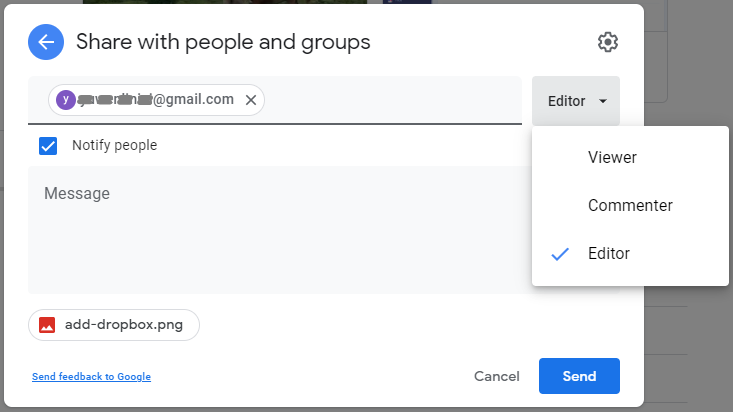Image resolution: width=733 pixels, height=412 pixels.
Task: Click the blue Send button
Action: tap(579, 376)
